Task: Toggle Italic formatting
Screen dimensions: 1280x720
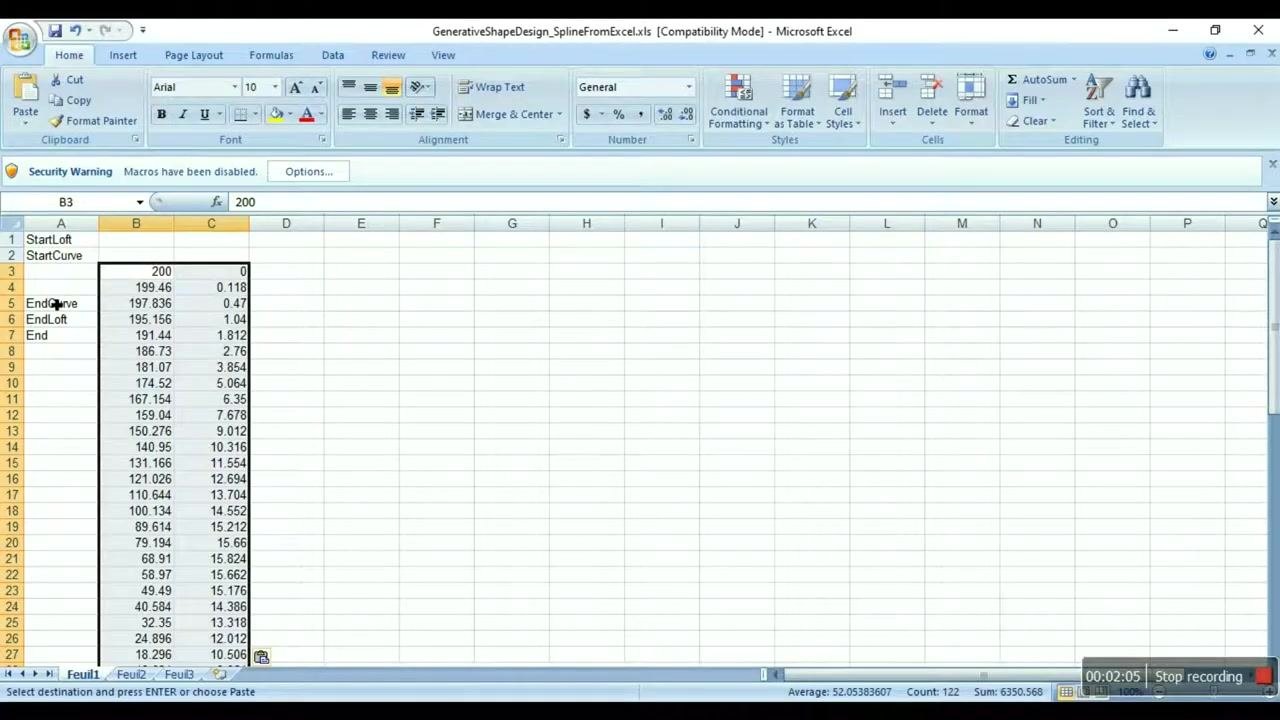Action: coord(183,115)
